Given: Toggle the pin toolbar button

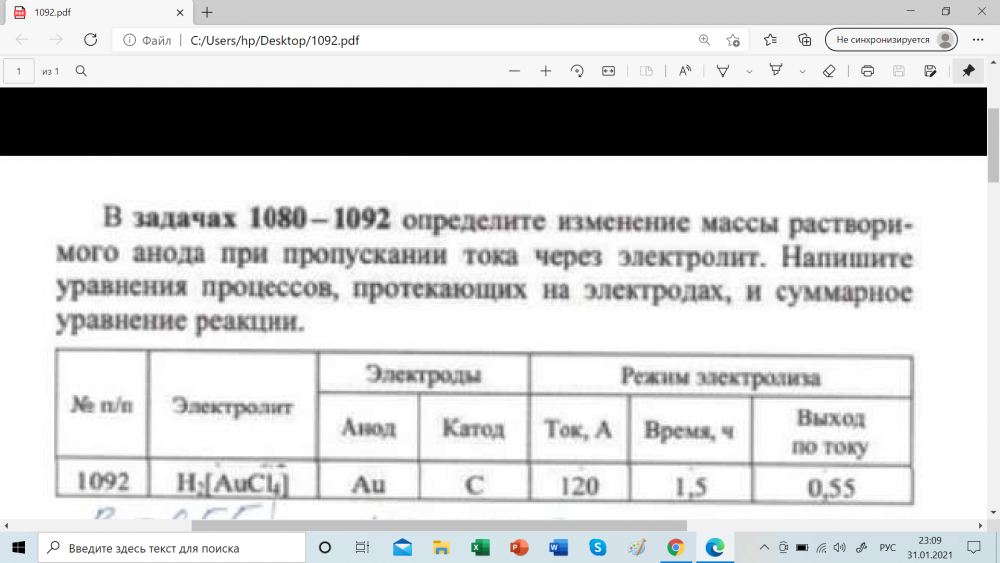Looking at the screenshot, I should pyautogui.click(x=967, y=71).
